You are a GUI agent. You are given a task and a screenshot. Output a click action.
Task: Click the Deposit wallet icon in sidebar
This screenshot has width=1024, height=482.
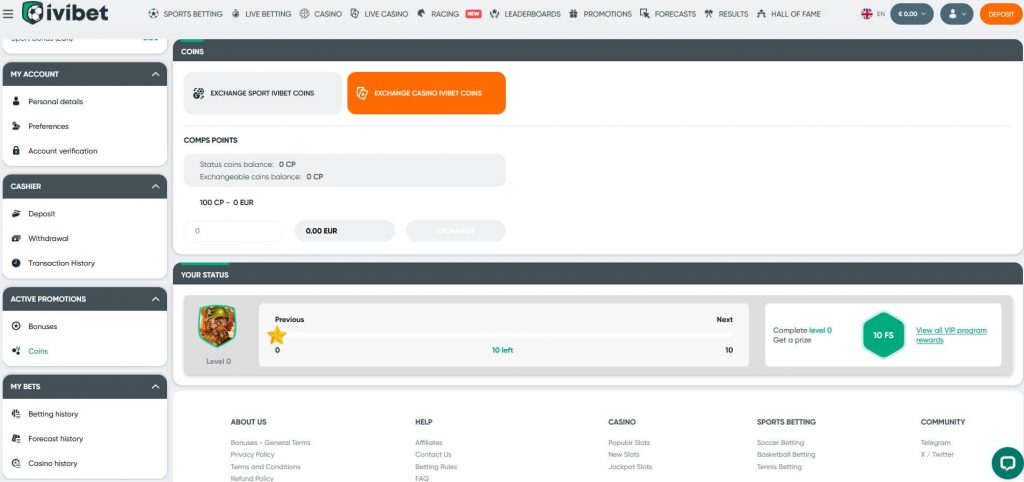click(17, 214)
